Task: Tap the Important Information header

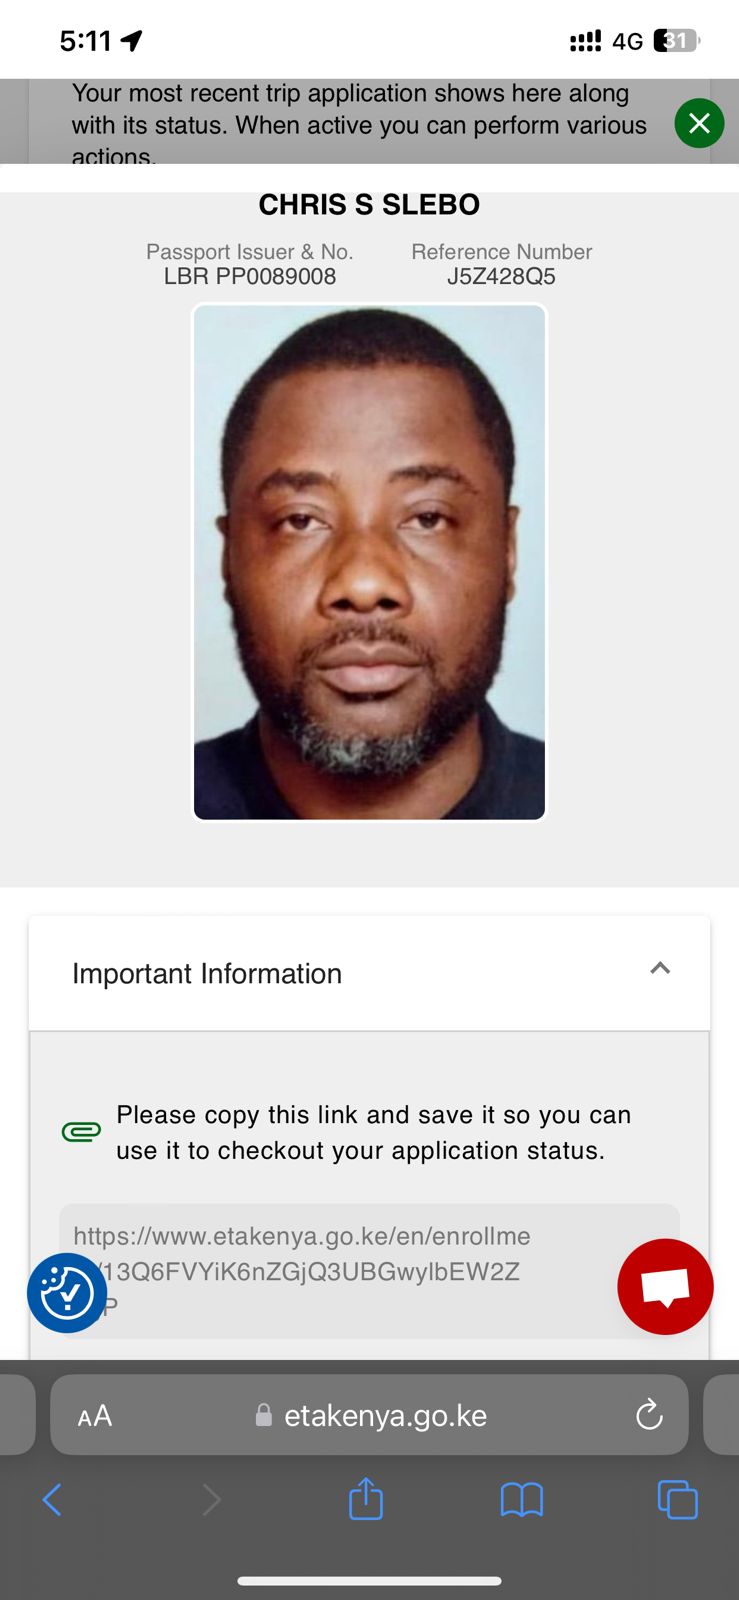Action: tap(369, 973)
